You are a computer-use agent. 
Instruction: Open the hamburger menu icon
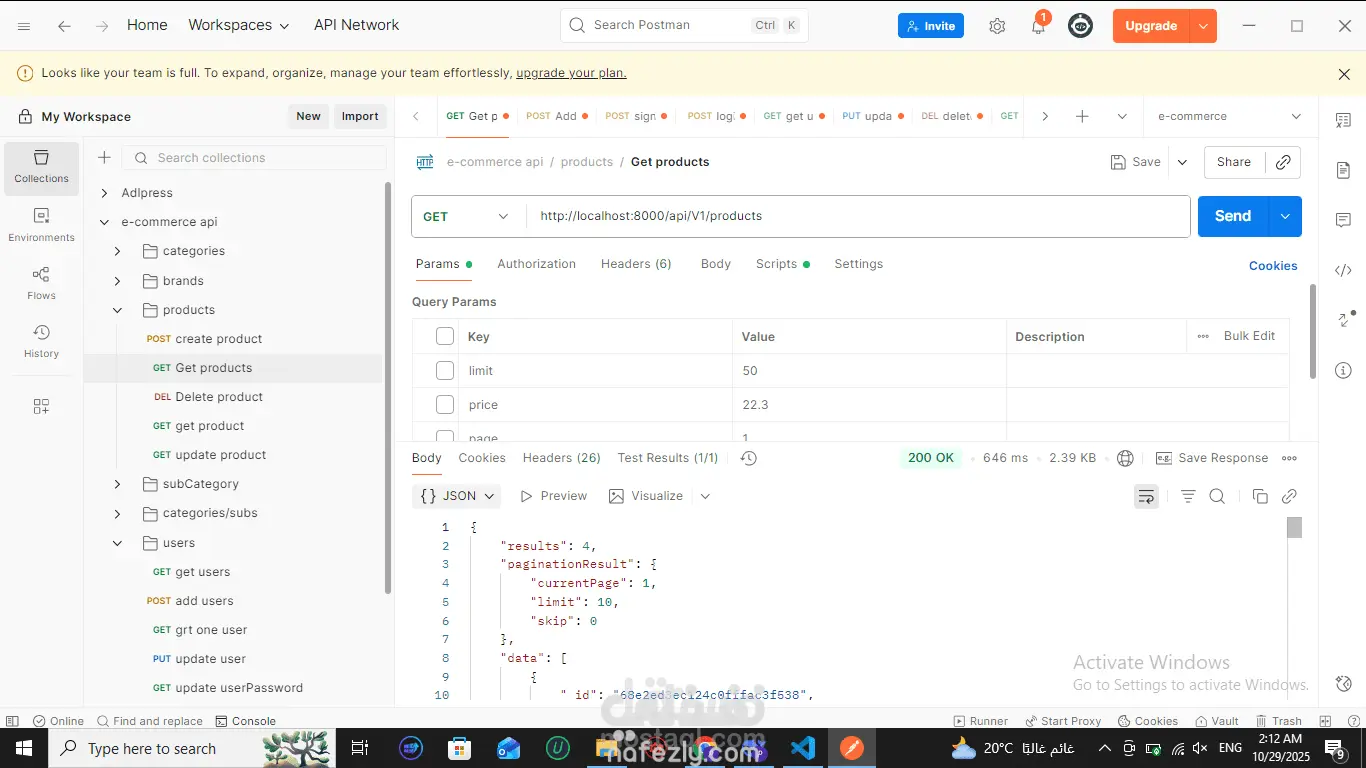(x=24, y=26)
